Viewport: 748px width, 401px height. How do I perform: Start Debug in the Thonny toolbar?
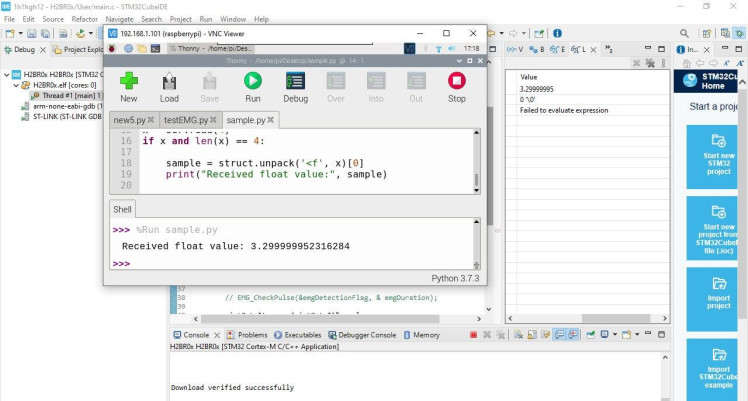[295, 86]
